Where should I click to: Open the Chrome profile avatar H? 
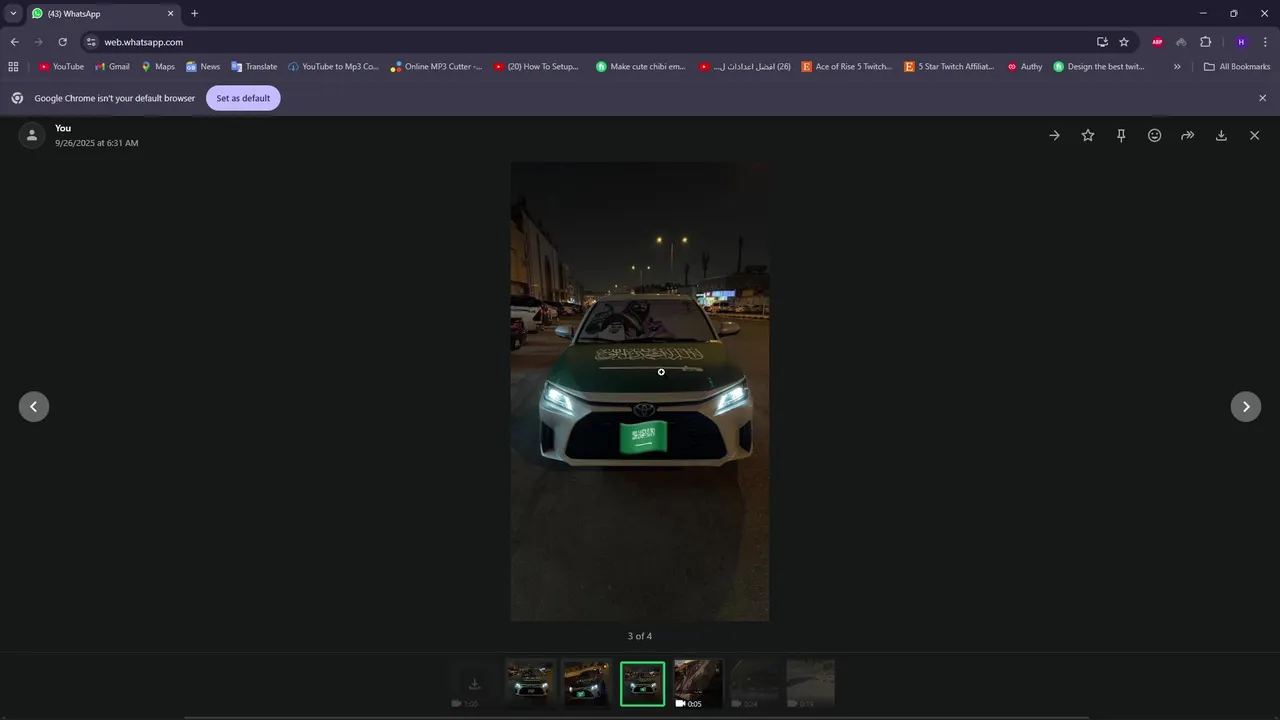point(1241,42)
